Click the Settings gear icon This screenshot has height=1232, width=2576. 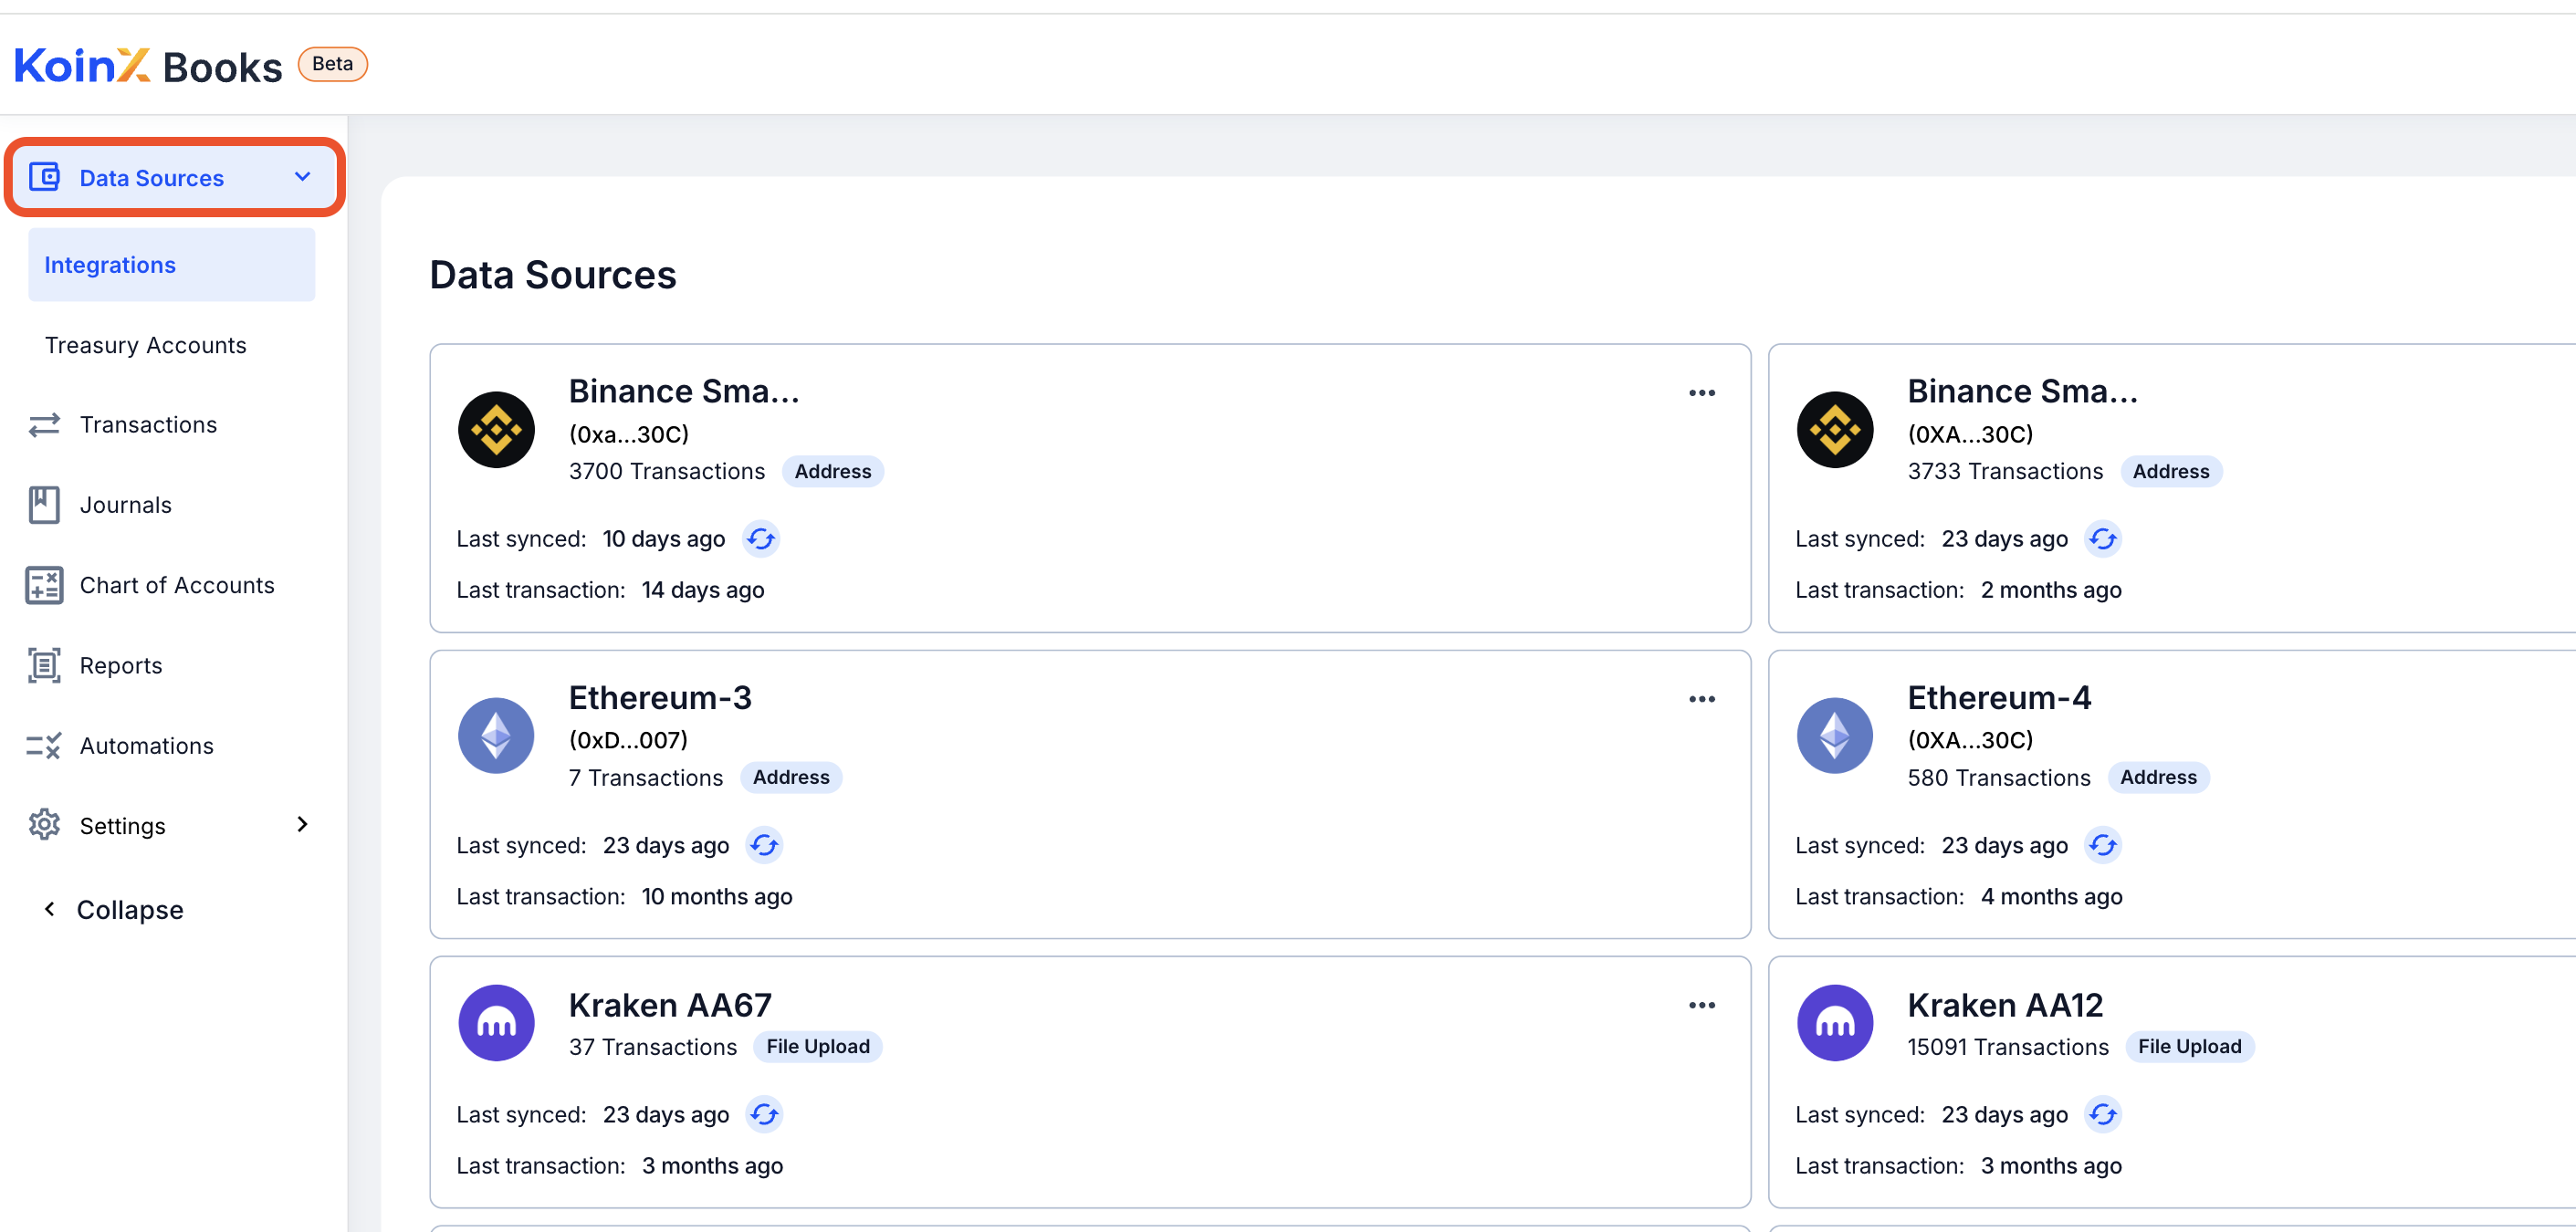[x=44, y=825]
